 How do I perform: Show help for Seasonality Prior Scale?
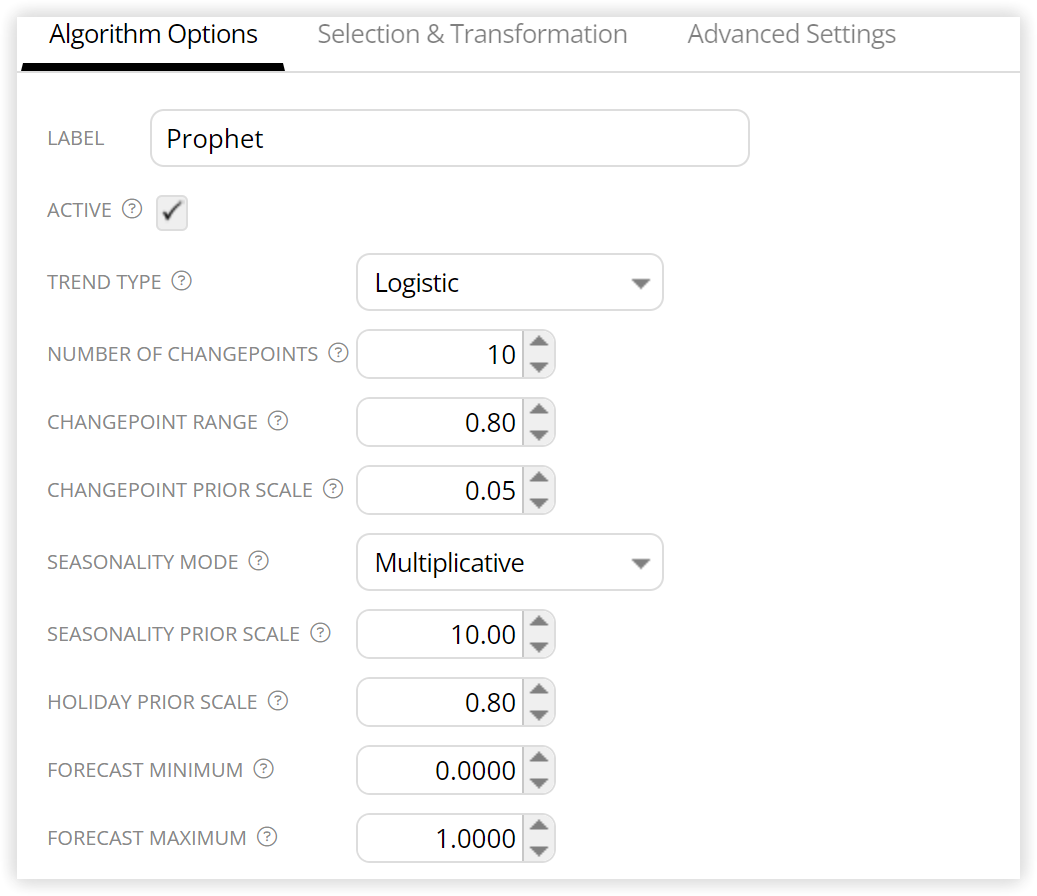[x=321, y=633]
